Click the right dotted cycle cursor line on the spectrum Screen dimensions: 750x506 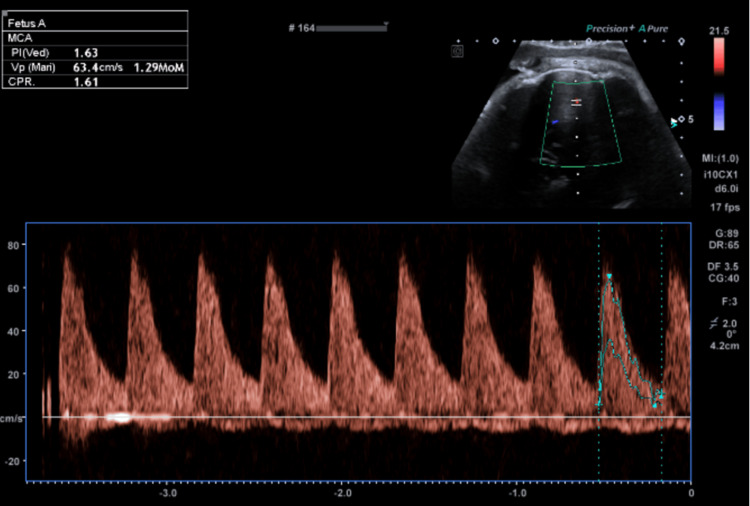pos(662,352)
